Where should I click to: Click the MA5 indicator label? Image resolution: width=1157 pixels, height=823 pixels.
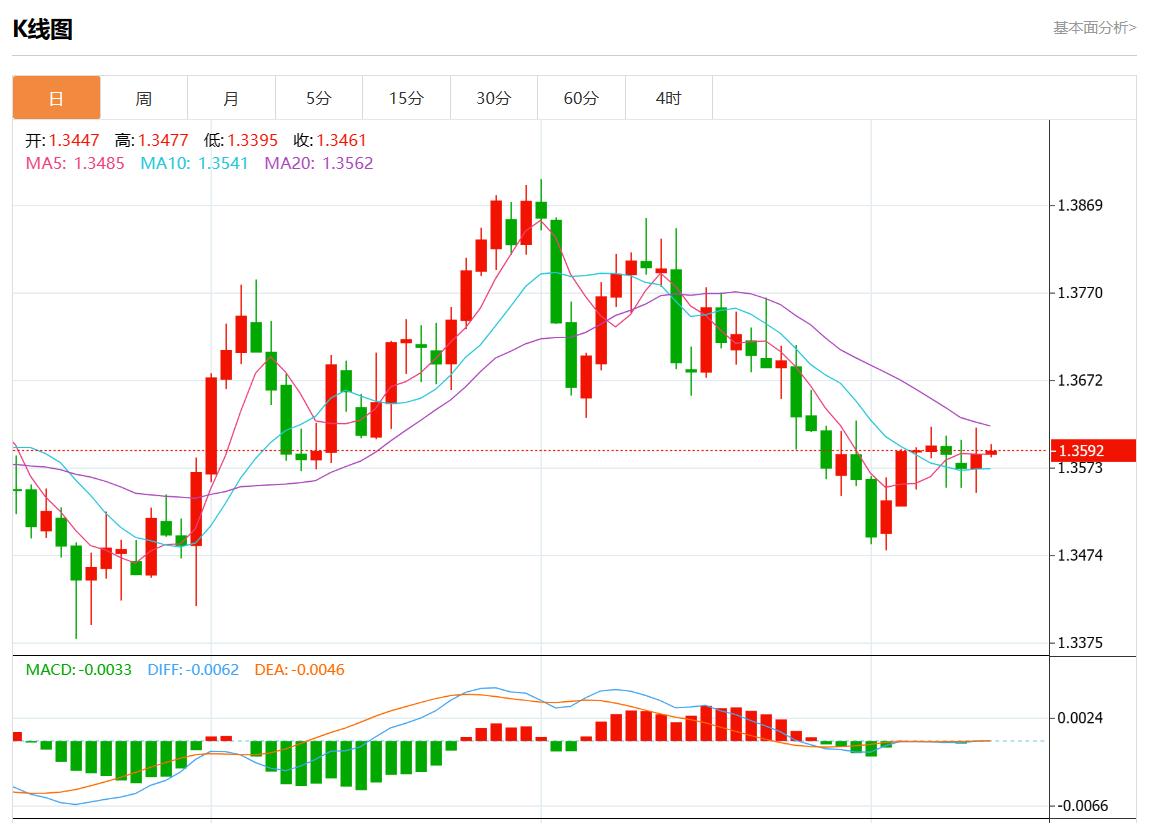(x=75, y=163)
